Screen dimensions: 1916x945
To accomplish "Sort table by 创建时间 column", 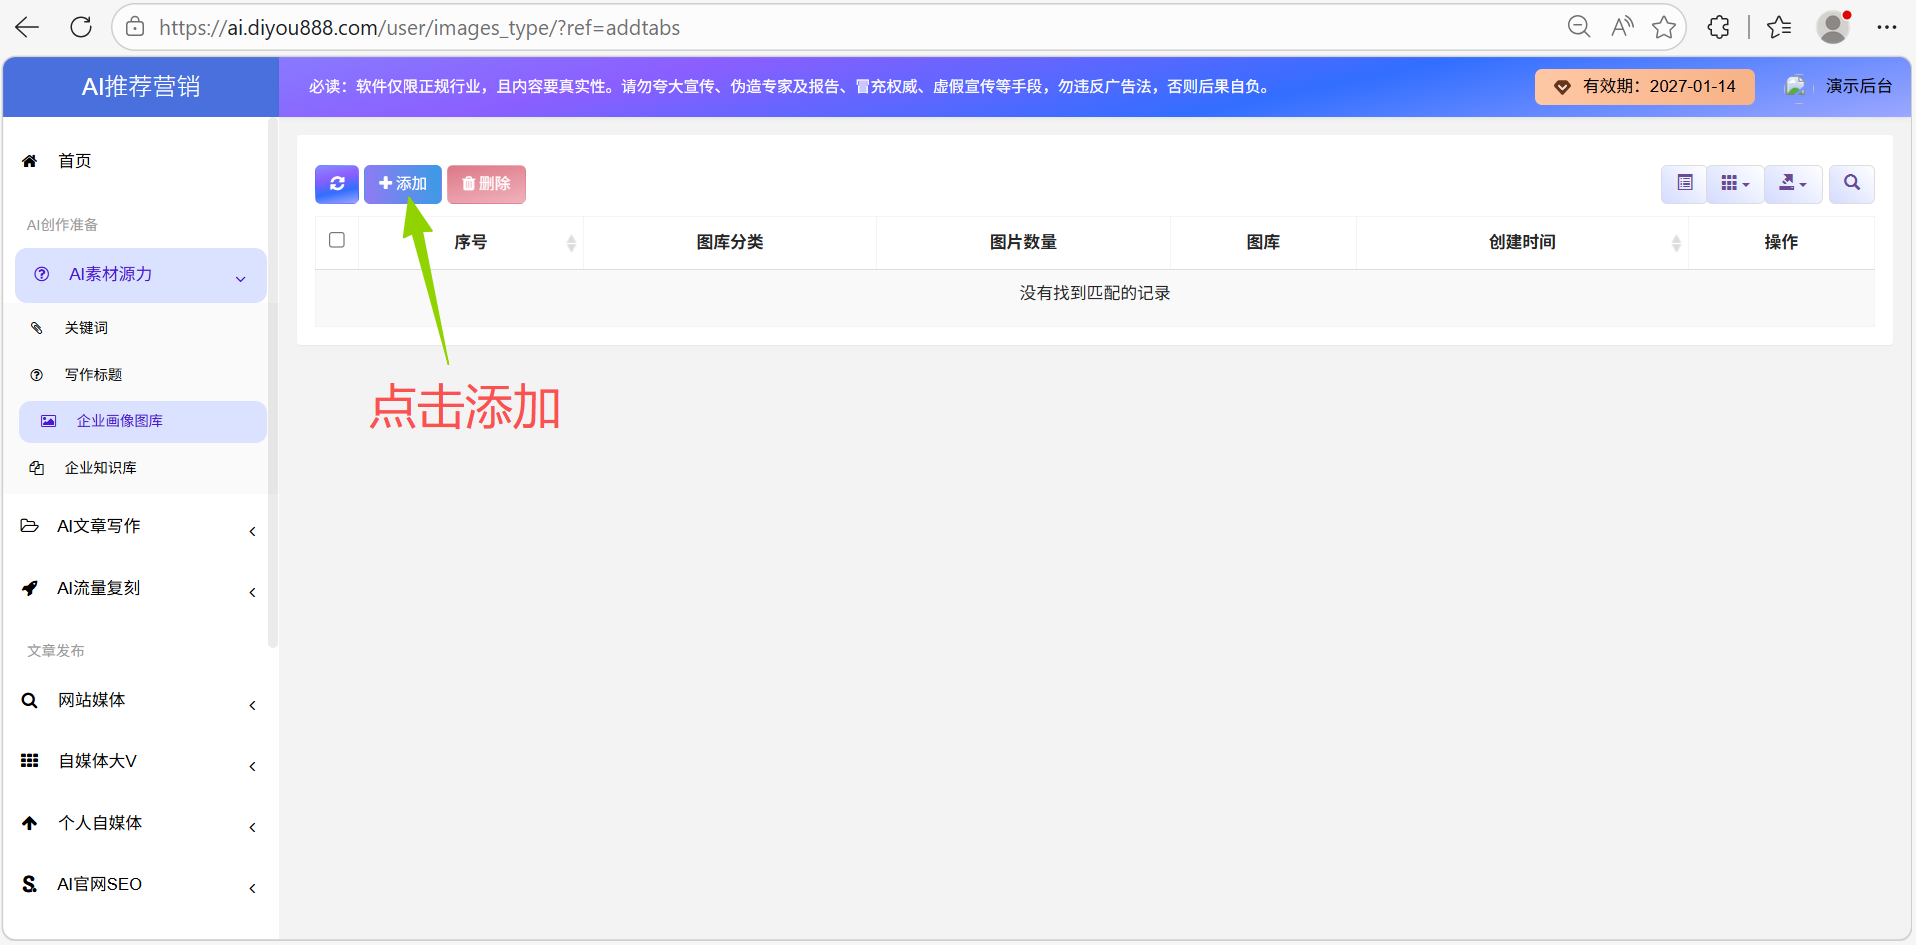I will [x=1521, y=242].
